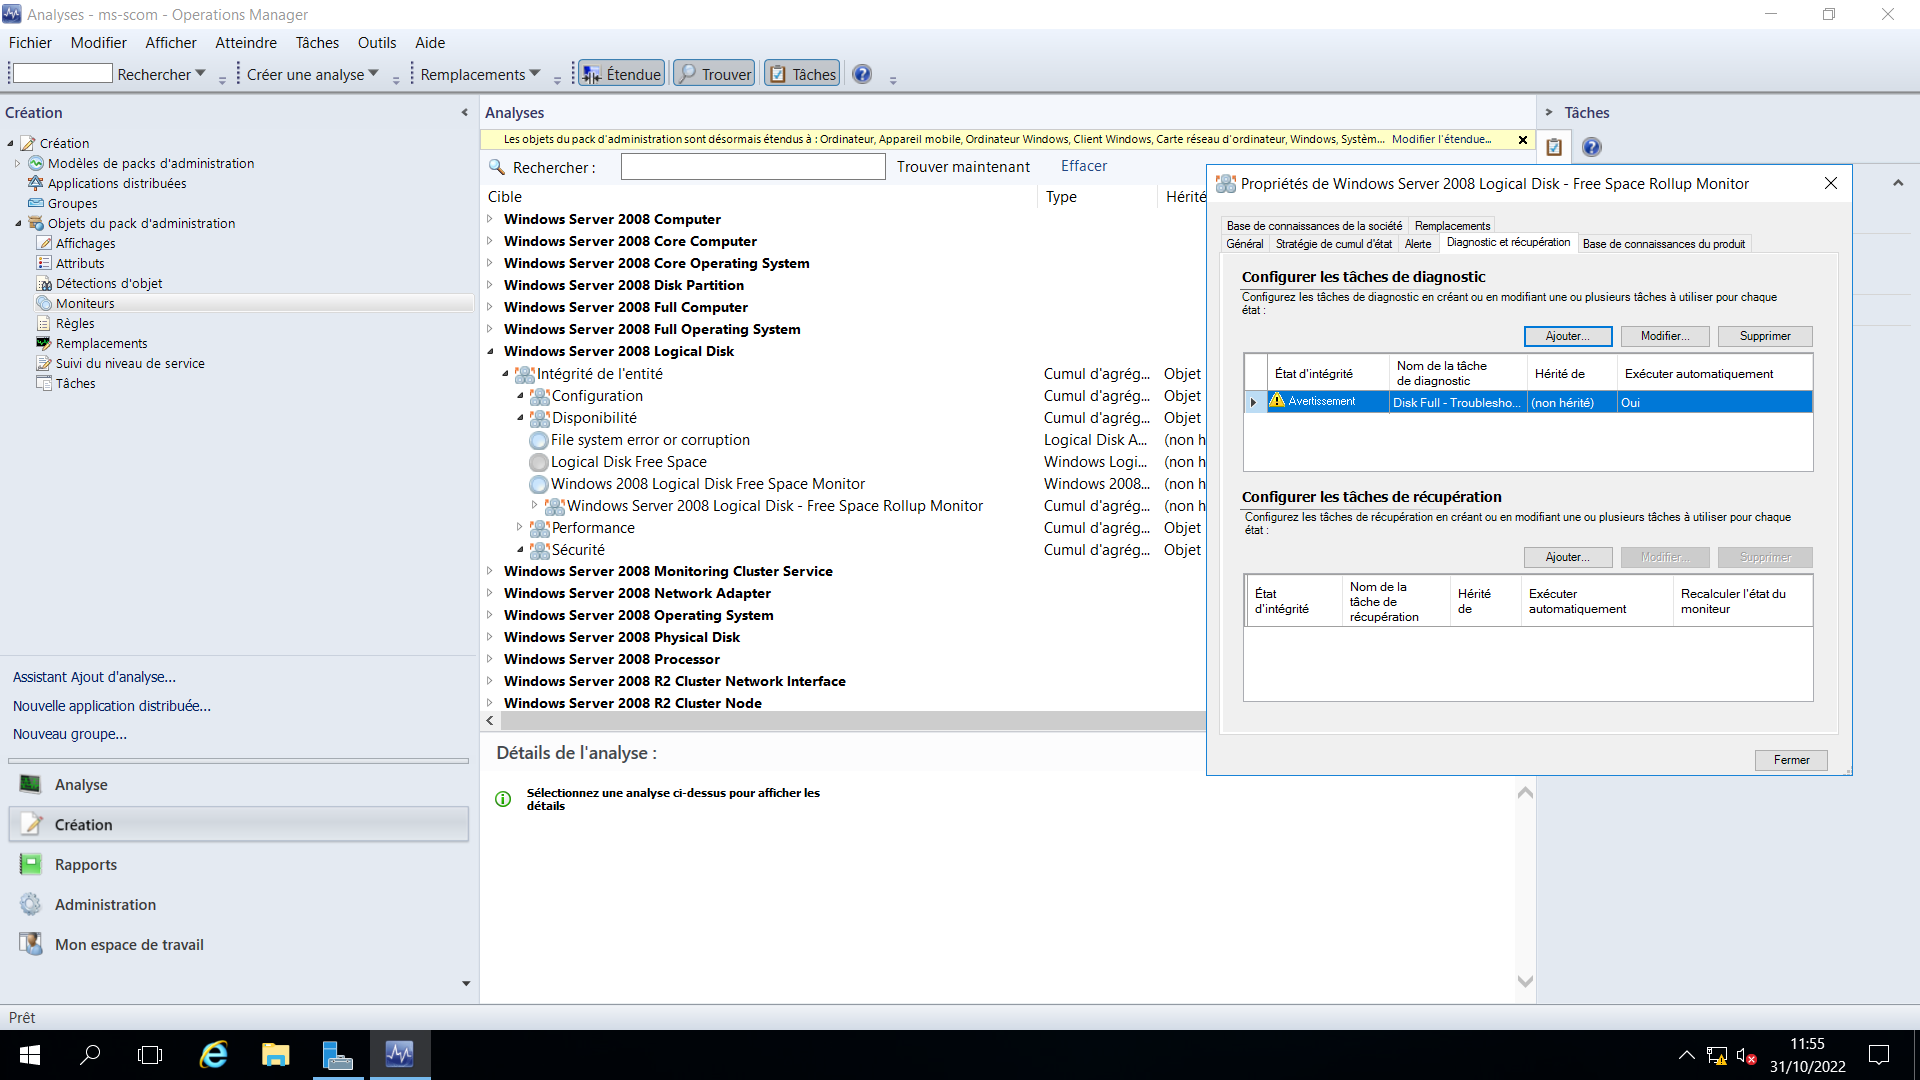The image size is (1920, 1080).
Task: Select the Remplacements tree entry
Action: pyautogui.click(x=101, y=343)
